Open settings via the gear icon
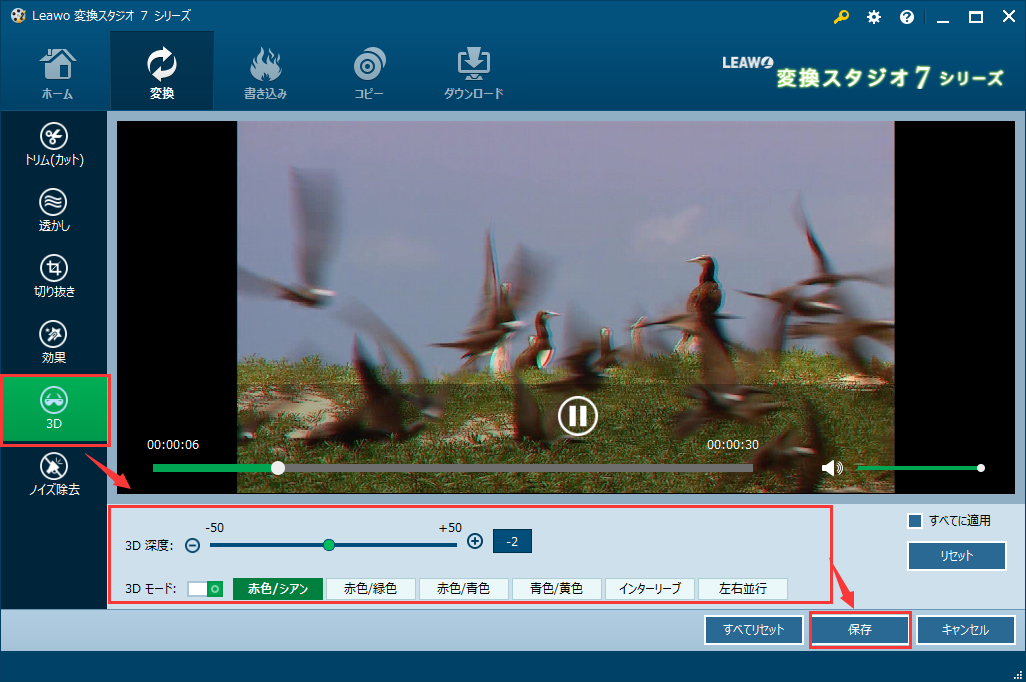The image size is (1026, 682). (874, 17)
